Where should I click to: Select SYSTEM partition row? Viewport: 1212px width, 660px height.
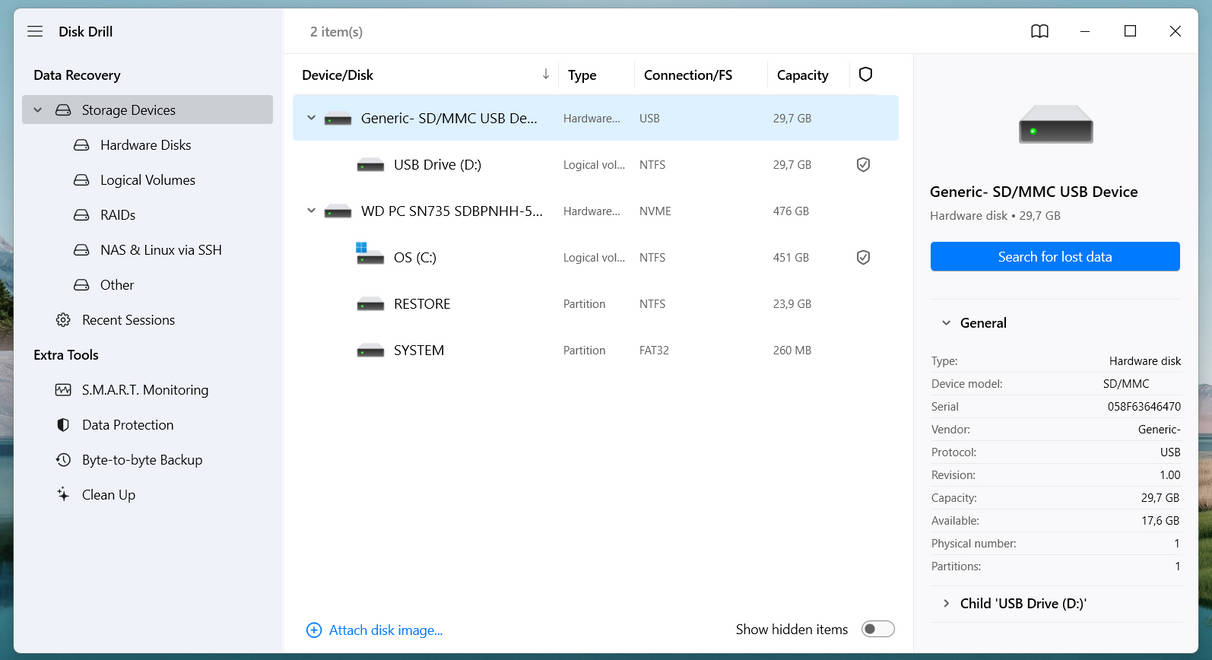click(596, 350)
